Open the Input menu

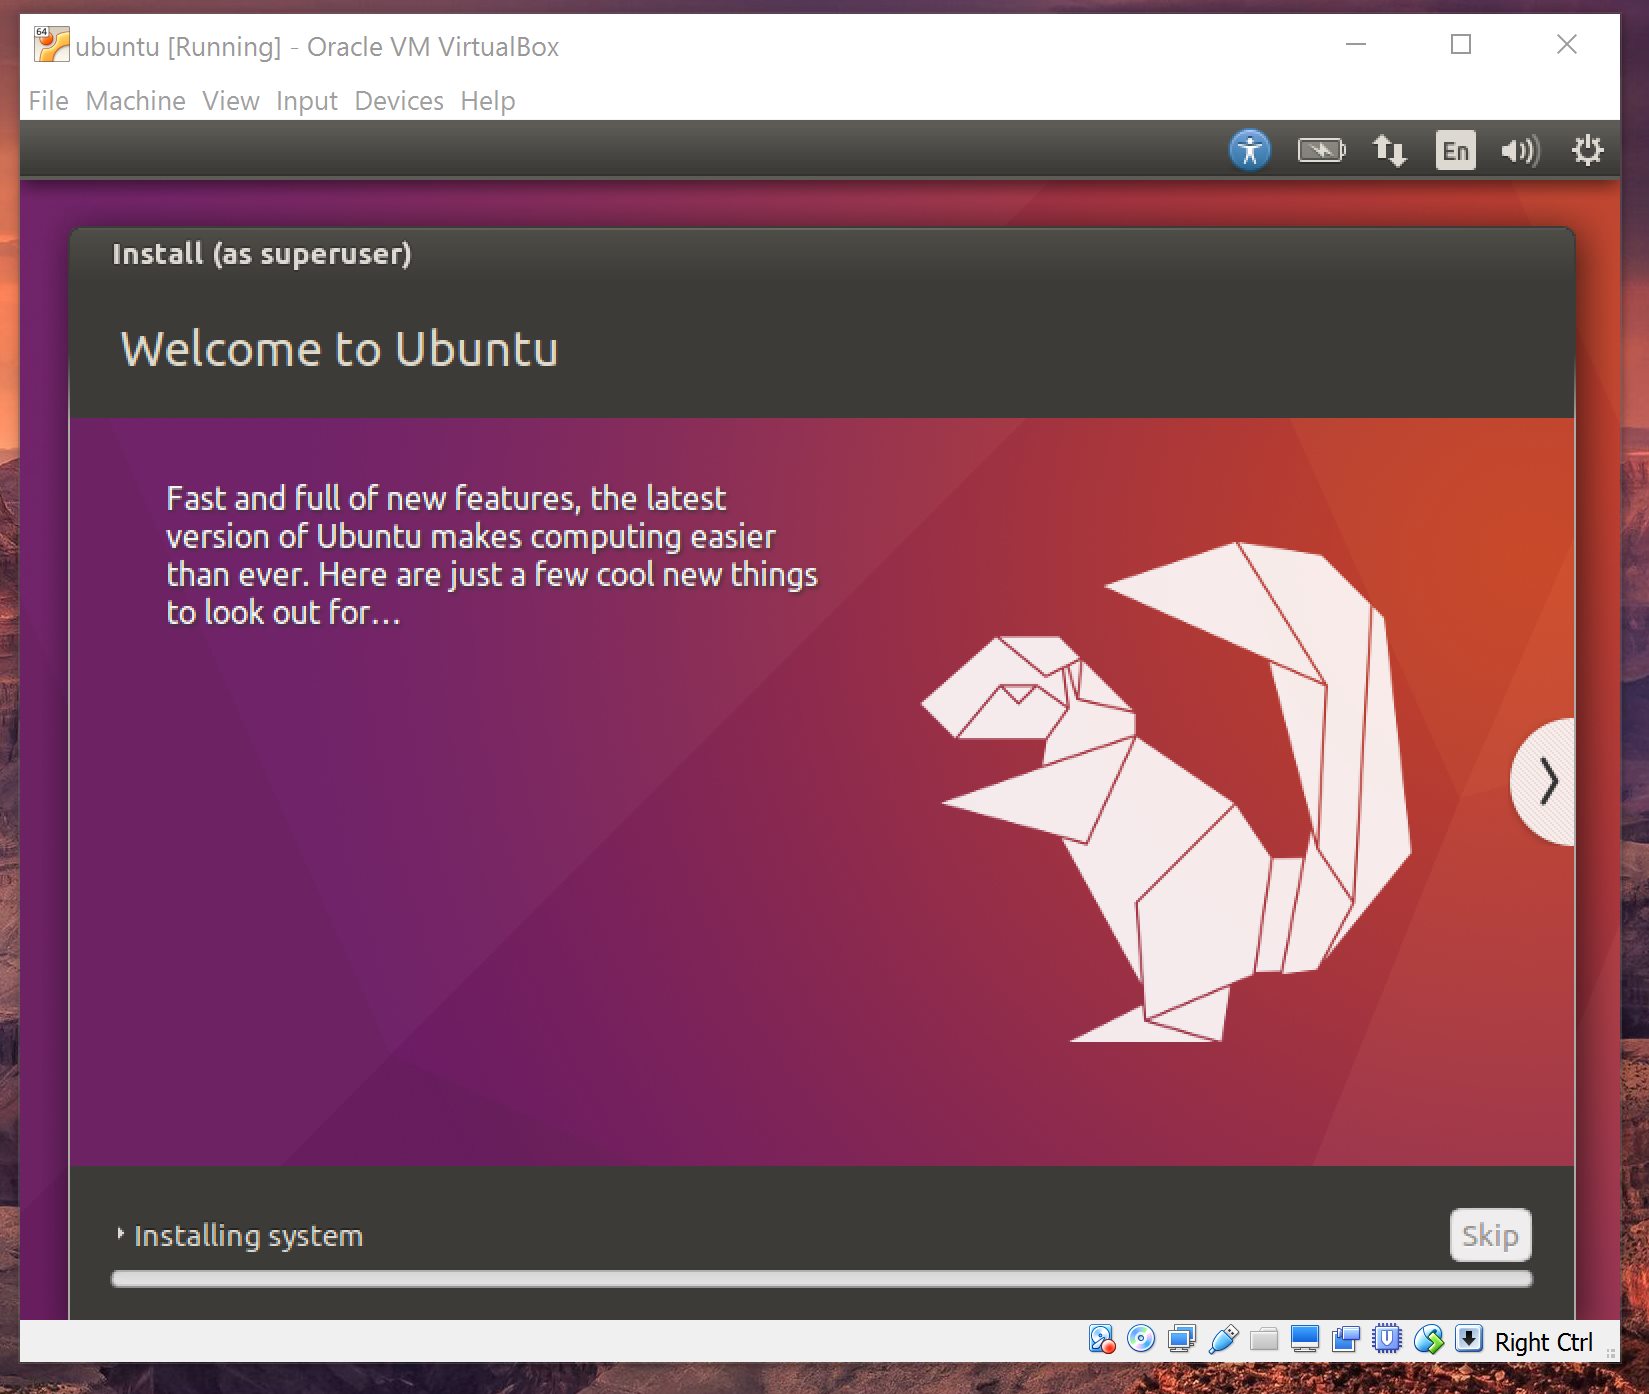pos(306,101)
